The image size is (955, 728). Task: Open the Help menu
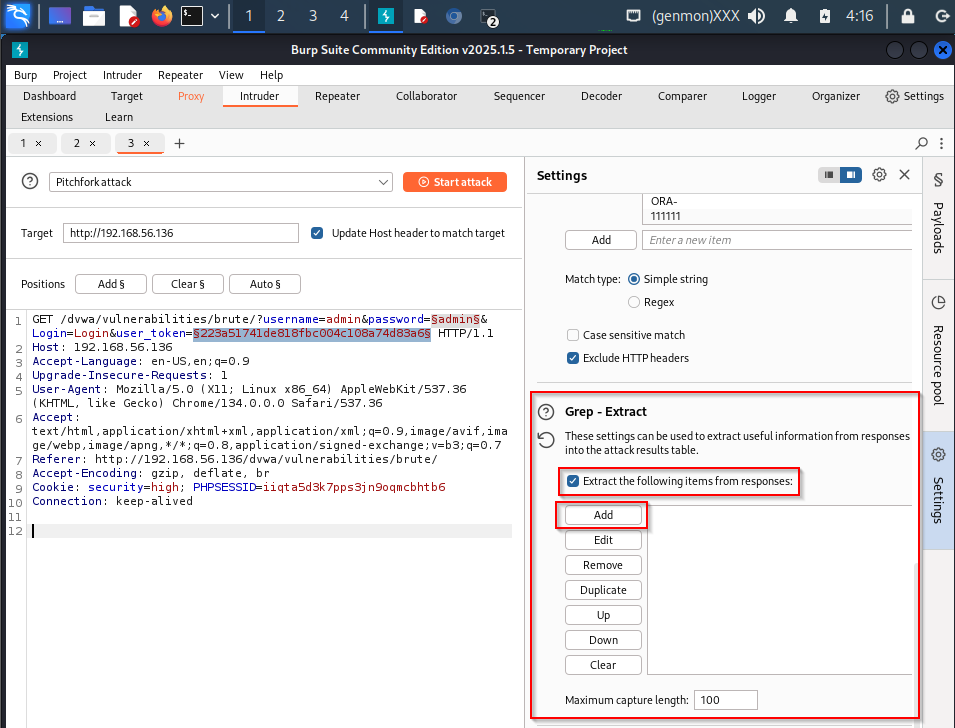tap(271, 75)
